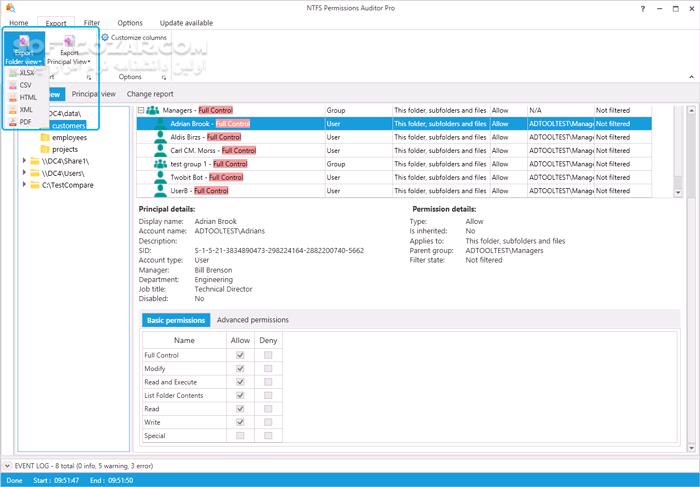Choose XLSX export format
The width and height of the screenshot is (700, 487).
tap(13, 73)
